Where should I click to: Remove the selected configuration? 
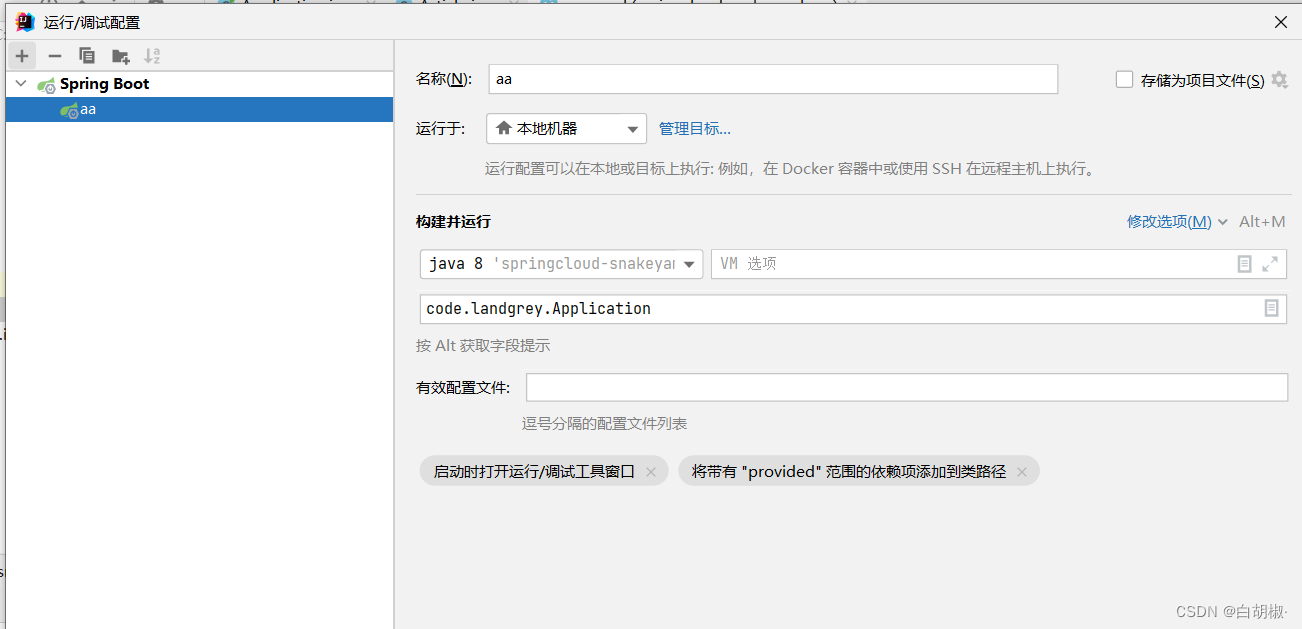point(54,56)
